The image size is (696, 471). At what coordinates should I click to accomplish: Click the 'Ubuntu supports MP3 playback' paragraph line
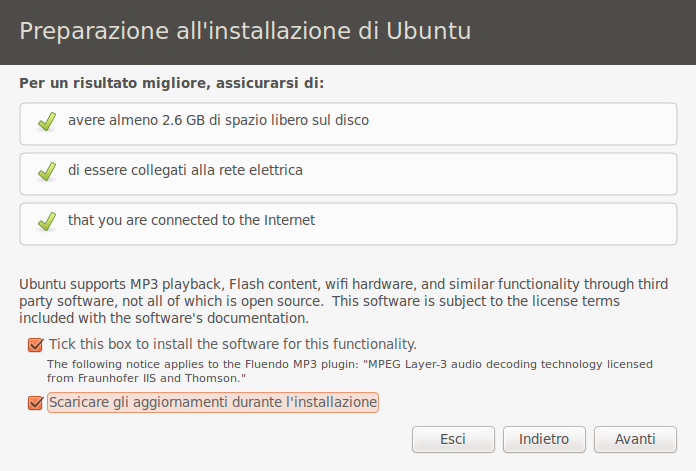340,284
